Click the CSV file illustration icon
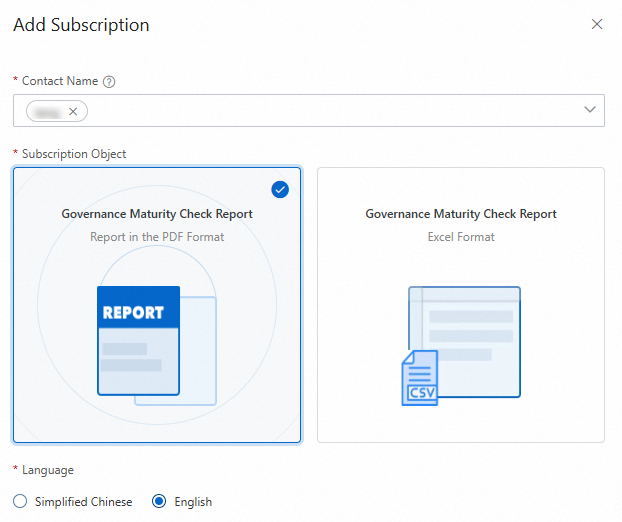The image size is (622, 522). click(420, 378)
